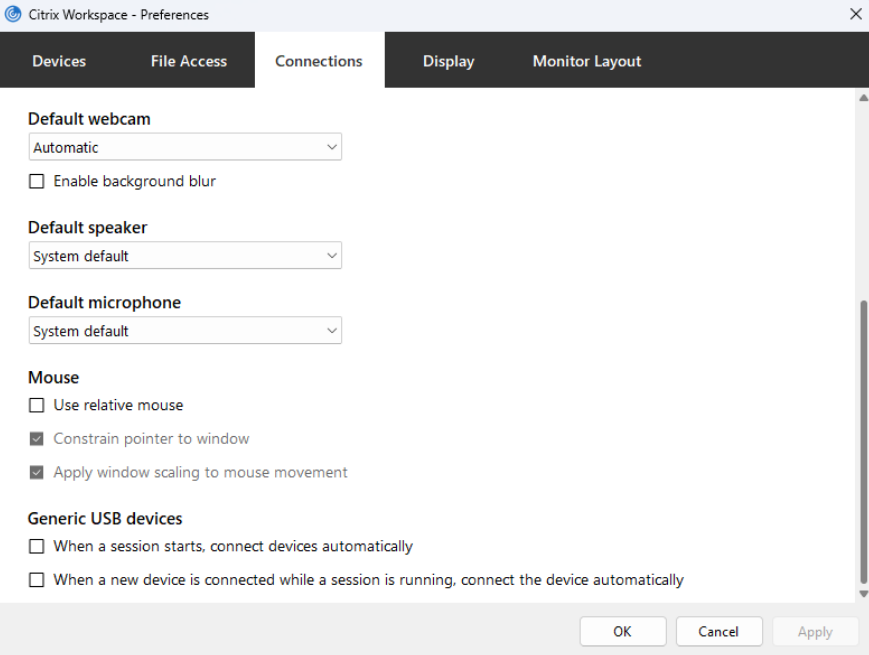Click the Citrix Workspace title bar icon

13,15
